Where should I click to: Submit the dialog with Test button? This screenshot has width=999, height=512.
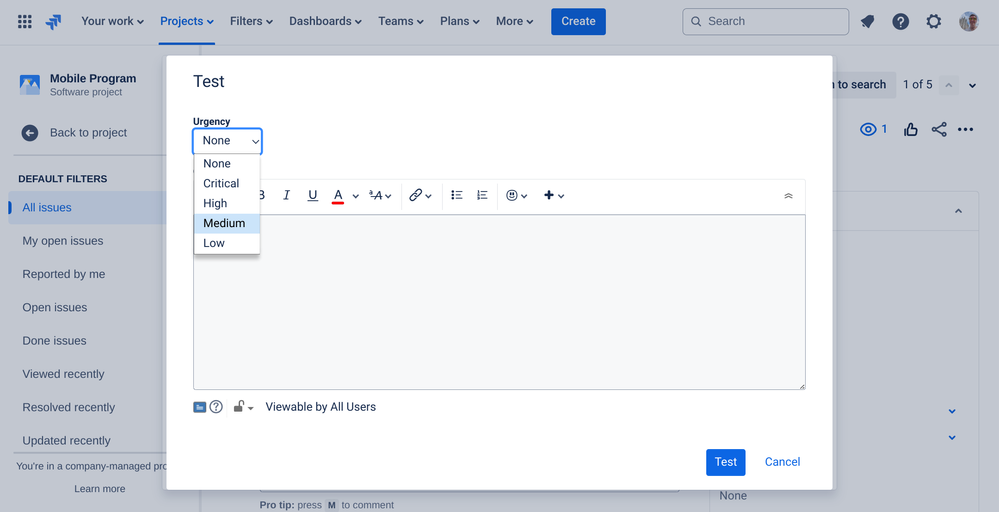click(x=726, y=462)
